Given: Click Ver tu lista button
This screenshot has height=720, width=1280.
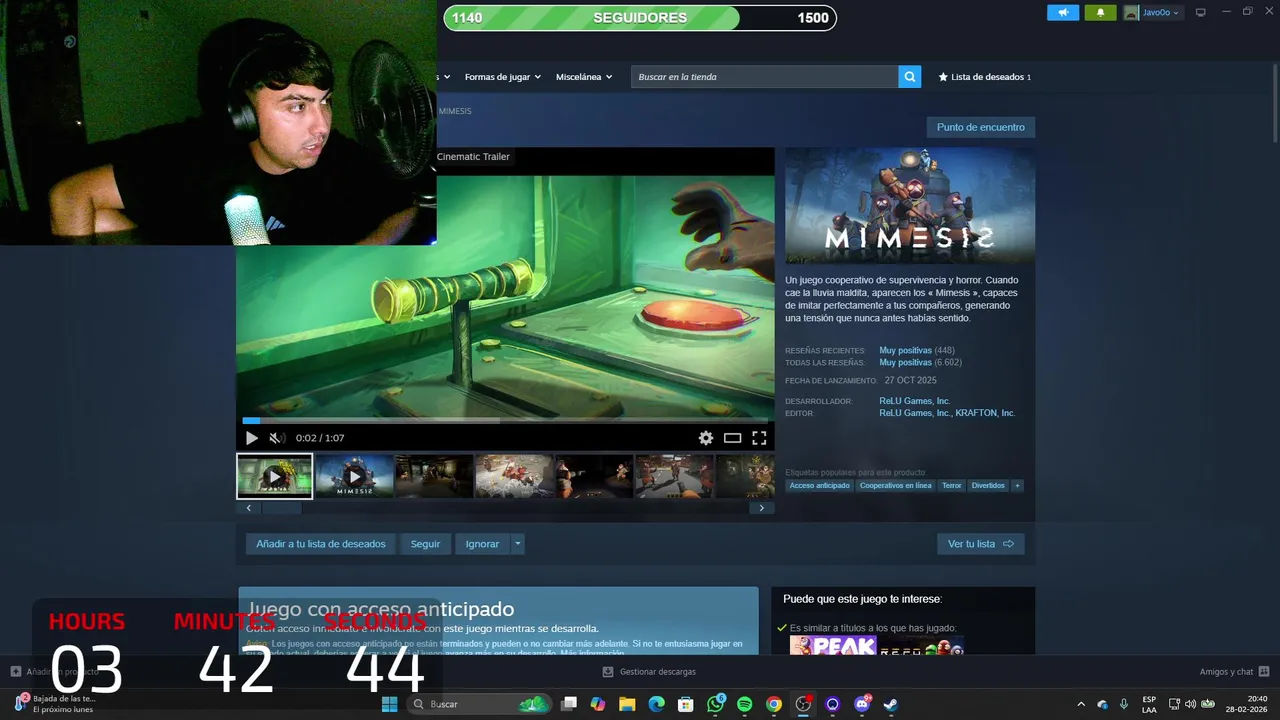Looking at the screenshot, I should [x=980, y=544].
